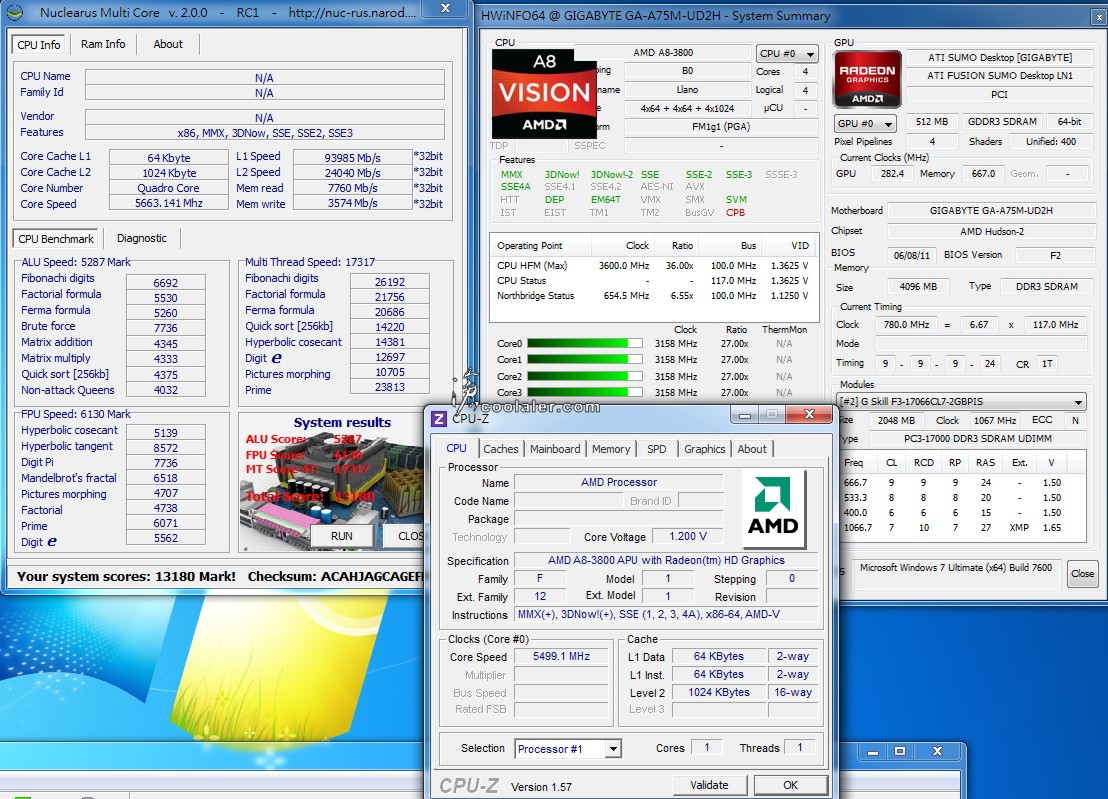This screenshot has width=1108, height=799.
Task: Click the L1 Speed 93985 Mb/s value
Action: (352, 158)
